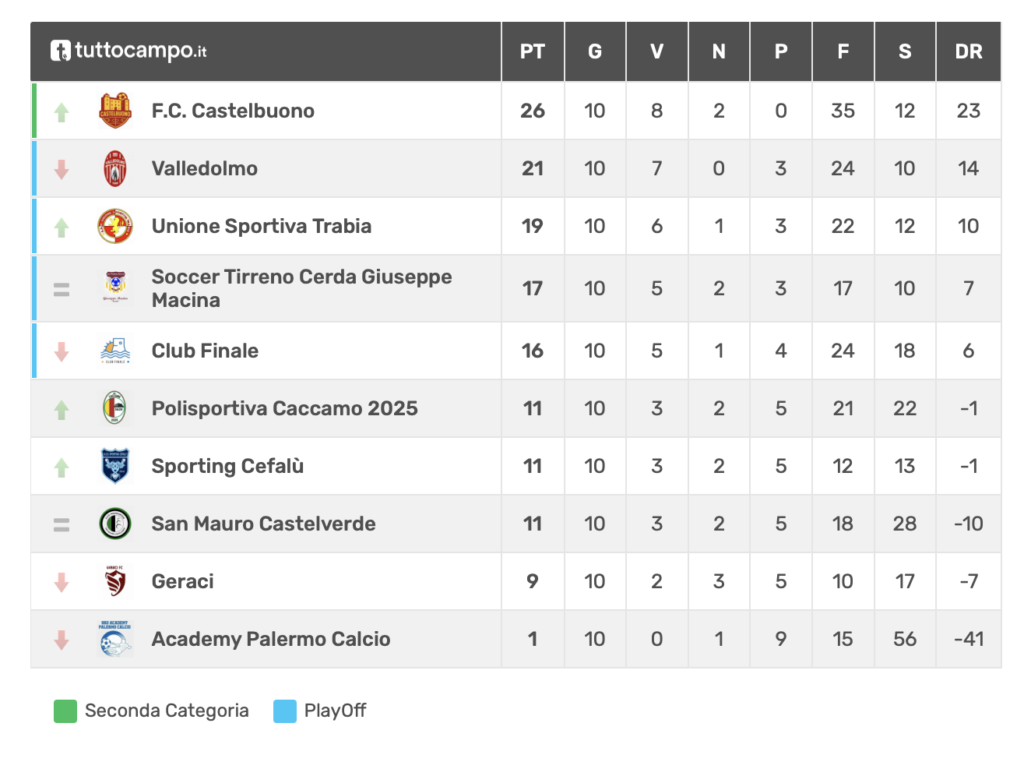Click the equals sign beside San Mauro Castelverde
1024x769 pixels.
(61, 524)
